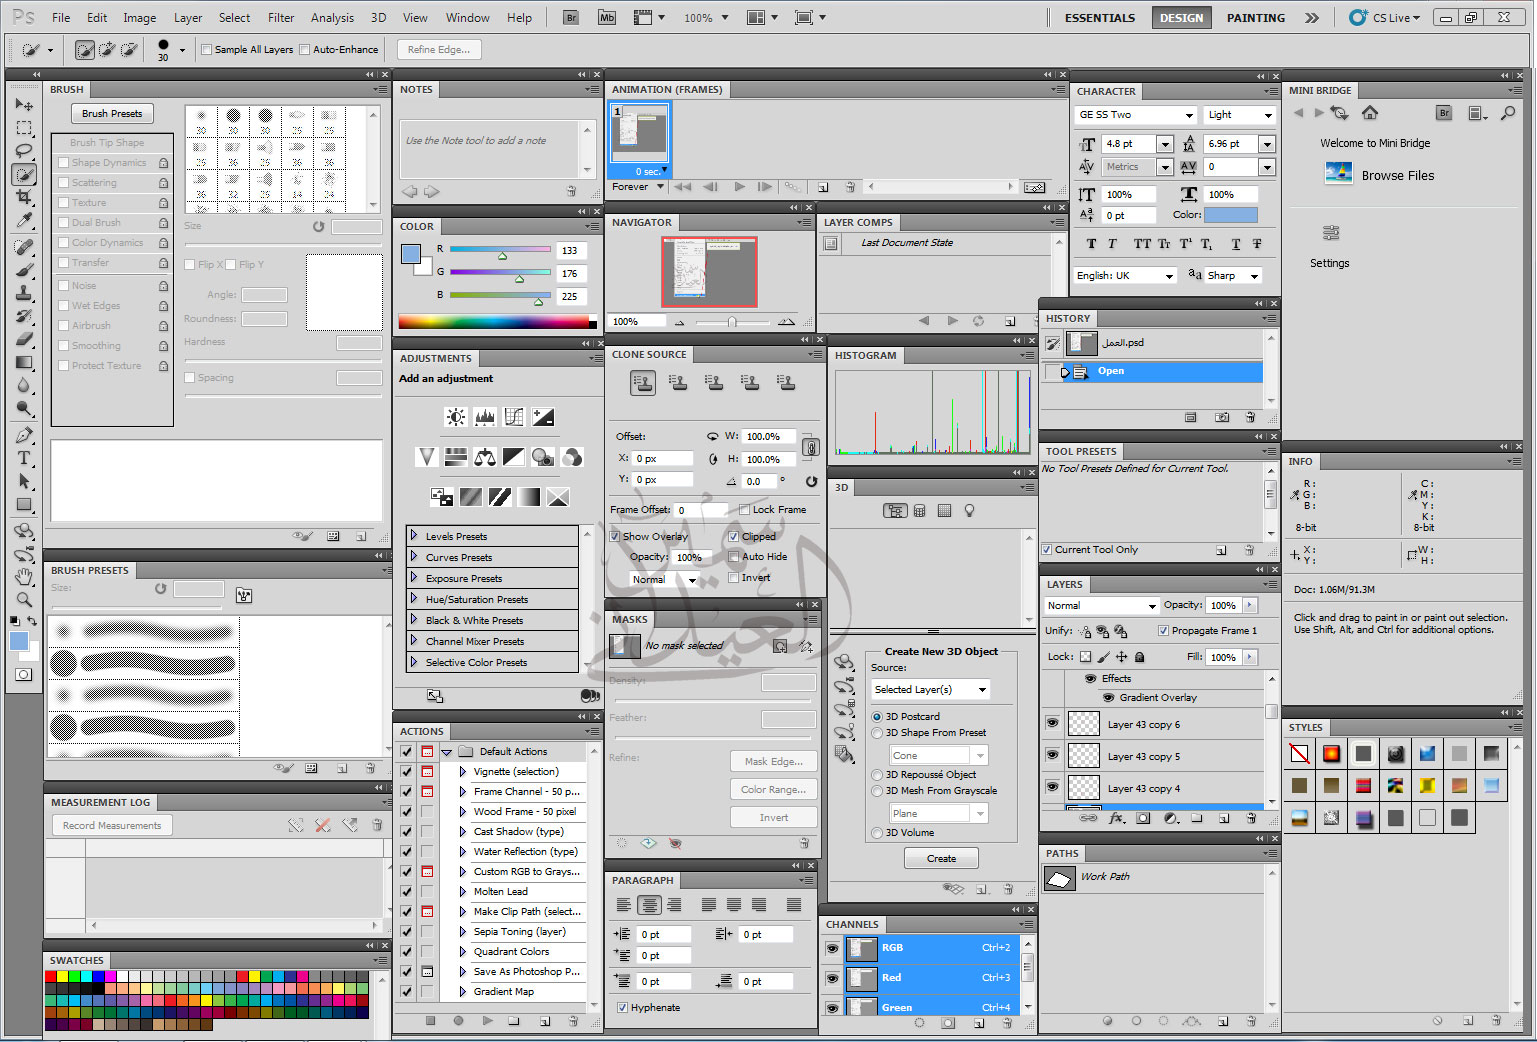The width and height of the screenshot is (1537, 1042).
Task: Select the Hand tool
Action: (x=24, y=577)
